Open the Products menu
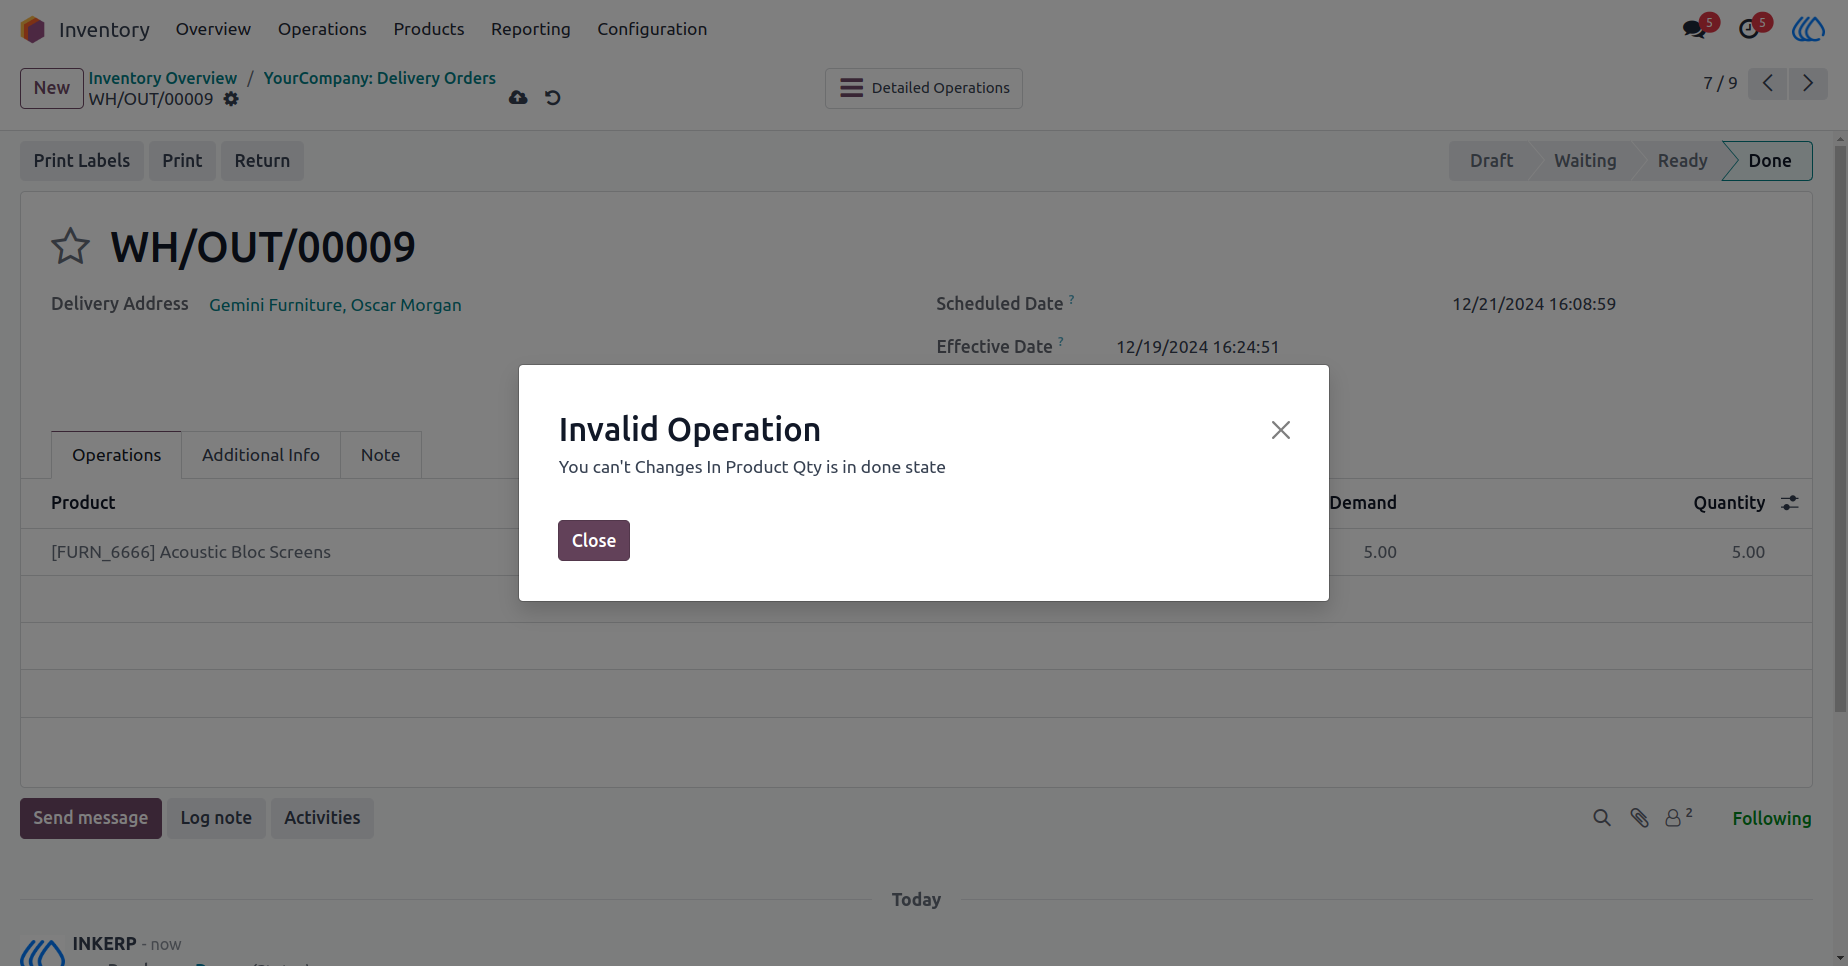This screenshot has height=966, width=1848. click(x=429, y=29)
